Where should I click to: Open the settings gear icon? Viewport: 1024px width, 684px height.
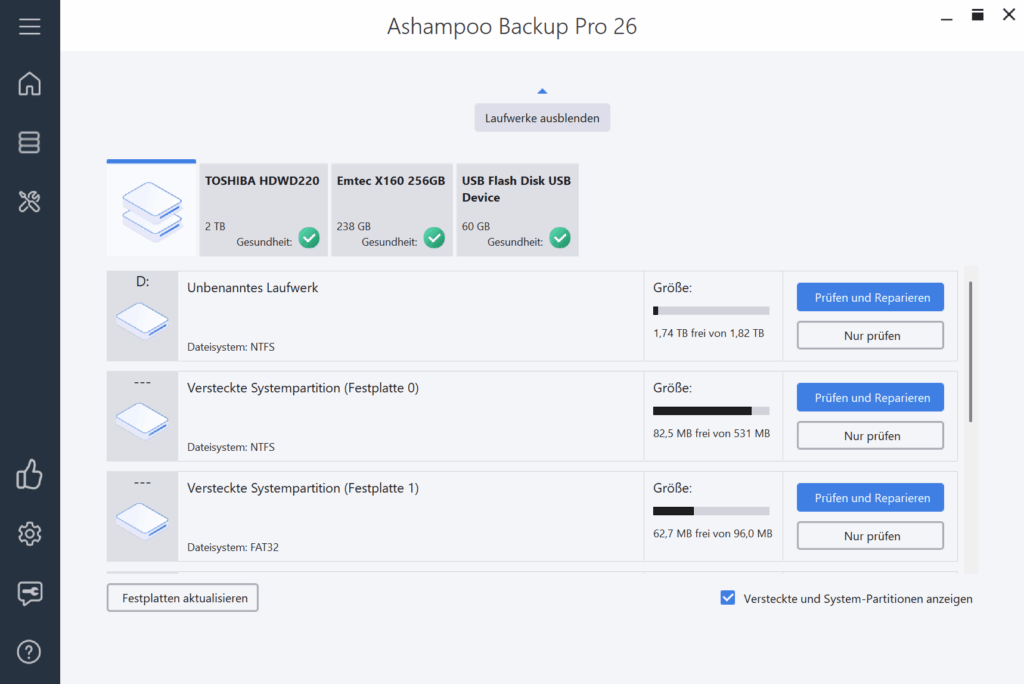point(30,533)
